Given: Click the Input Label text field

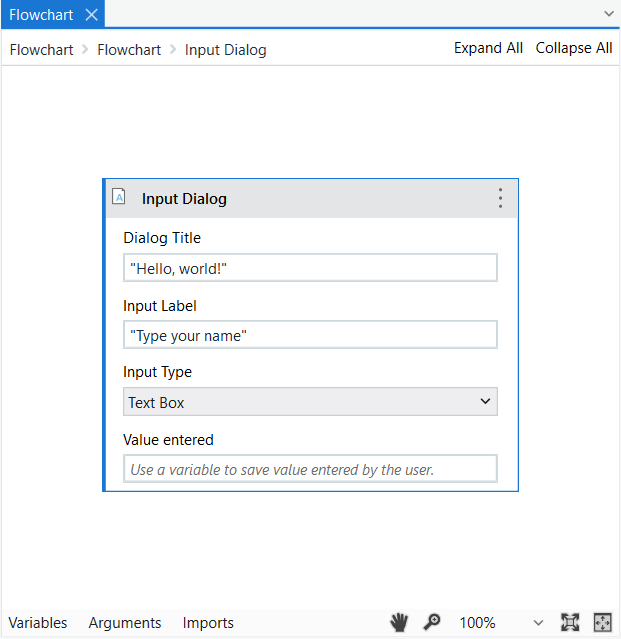Looking at the screenshot, I should (x=310, y=335).
